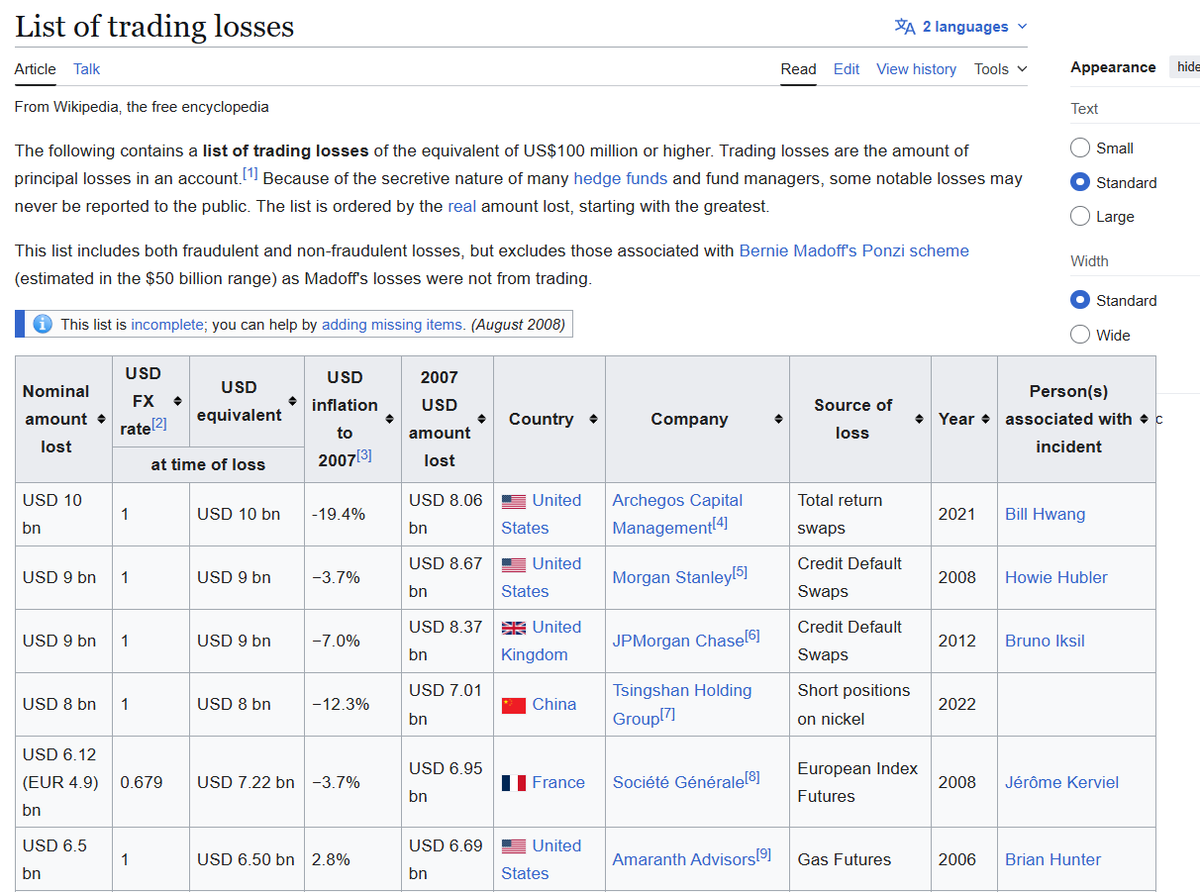
Task: Open the real amount link
Action: point(462,206)
